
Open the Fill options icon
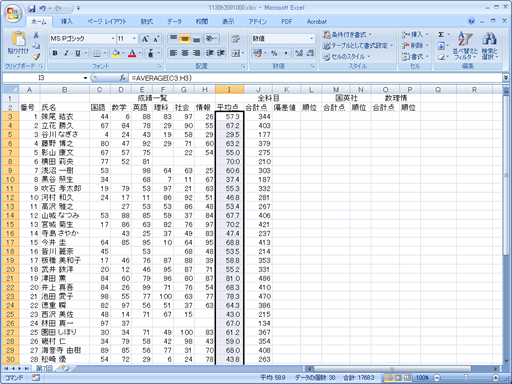[441, 46]
